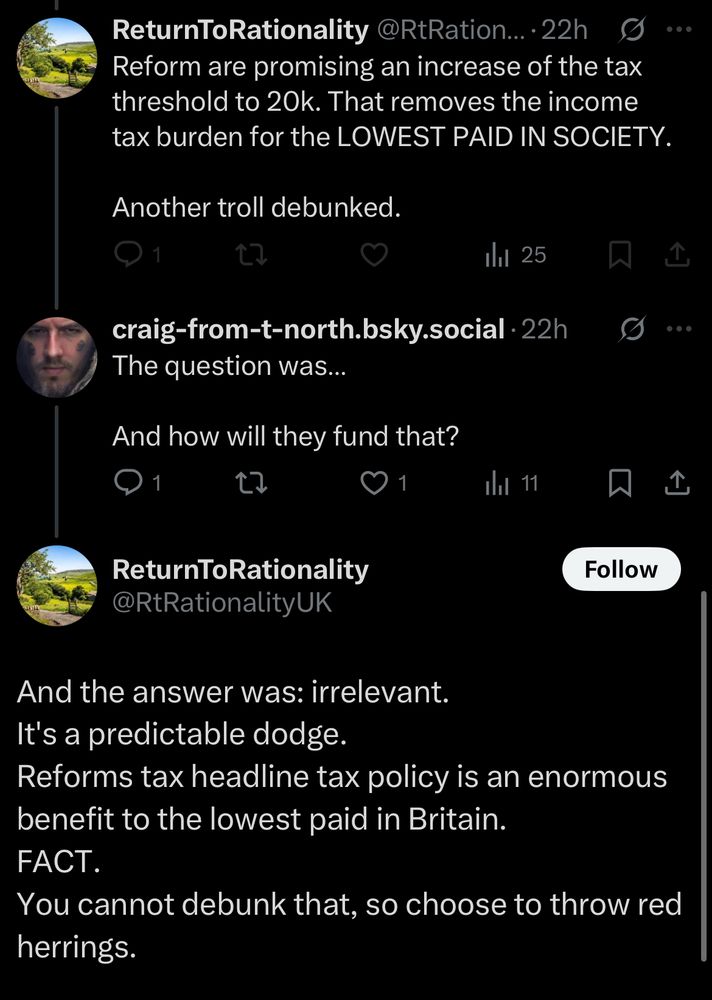Retweet the post about the 20k tax threshold
Viewport: 712px width, 1000px height.
251,254
